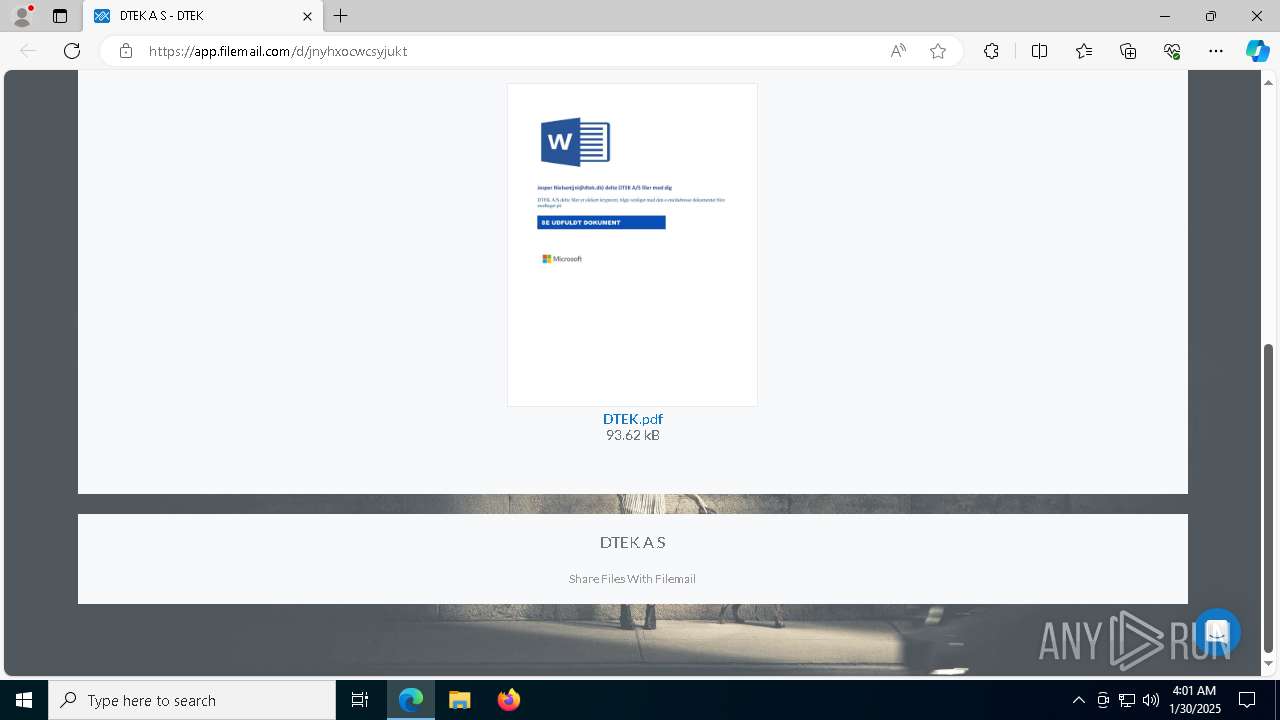Viewport: 1280px width, 720px height.
Task: Open Browser essentials icon
Action: point(1172,51)
